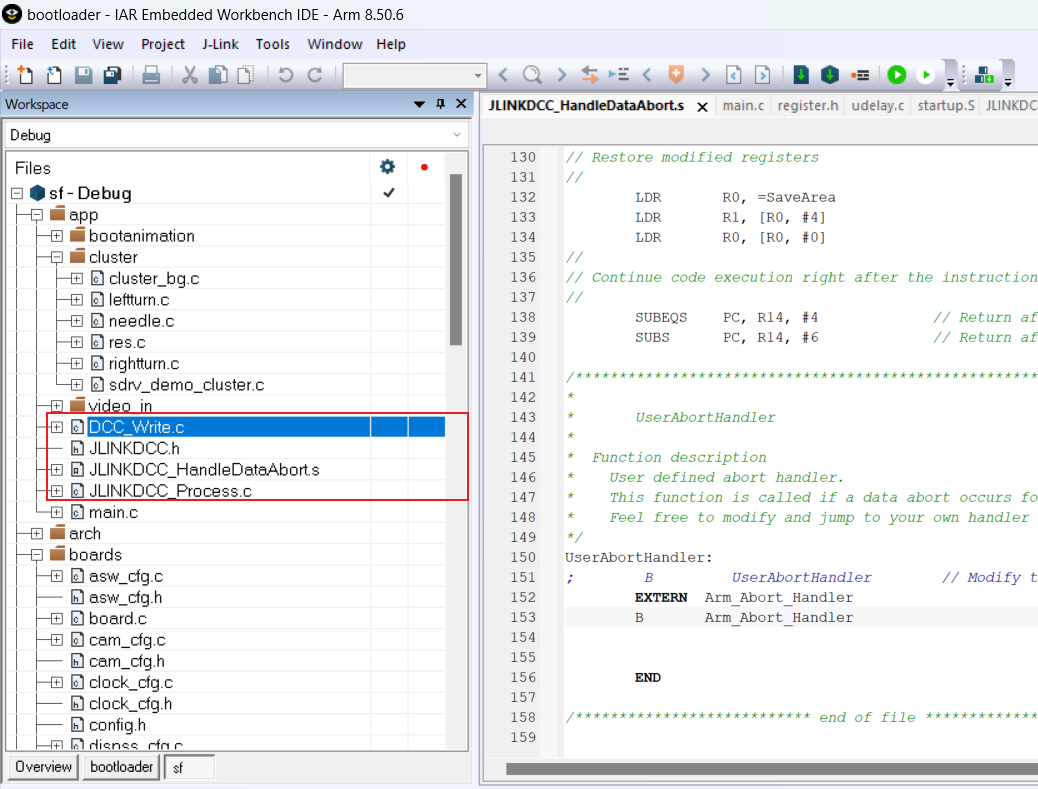Expand the DCC_Write.c tree node
1038x789 pixels.
pyautogui.click(x=57, y=426)
